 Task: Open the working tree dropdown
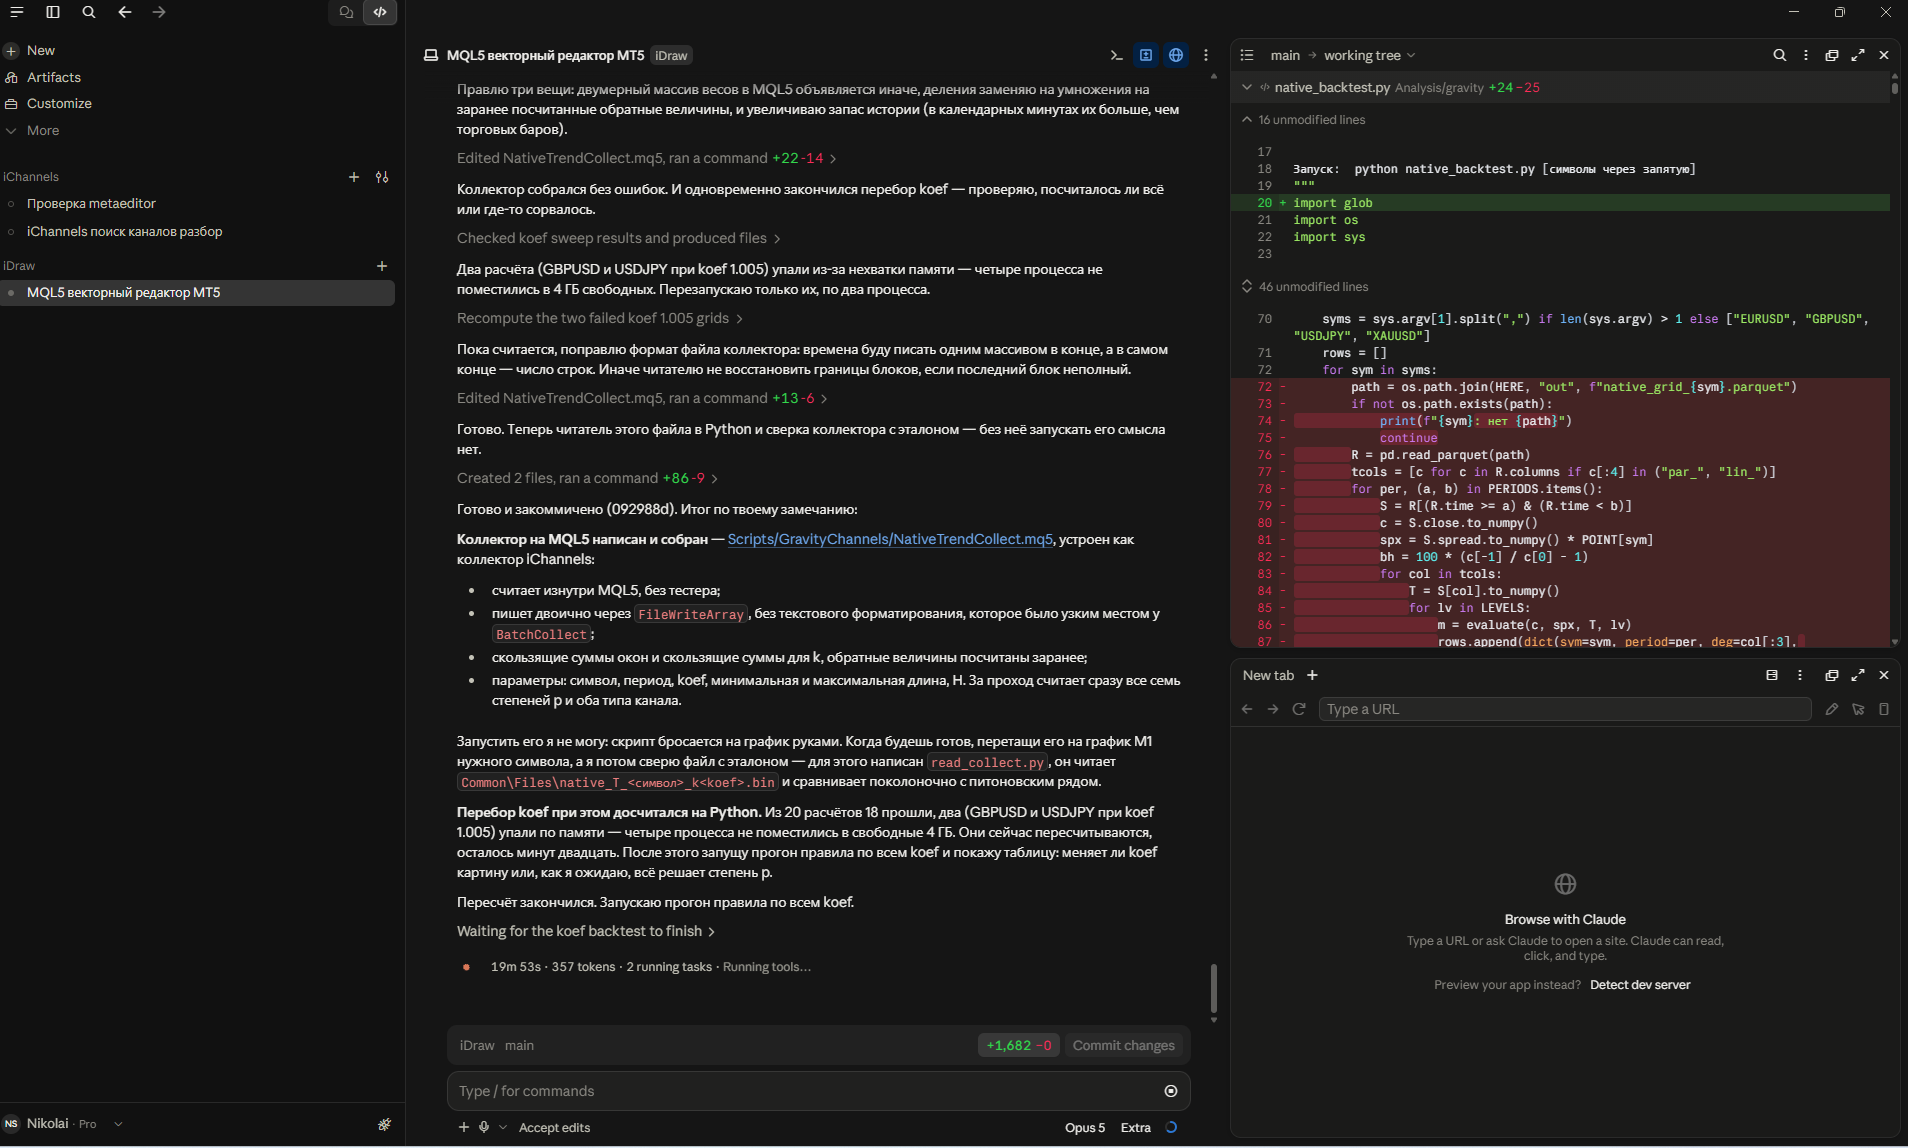(1369, 55)
